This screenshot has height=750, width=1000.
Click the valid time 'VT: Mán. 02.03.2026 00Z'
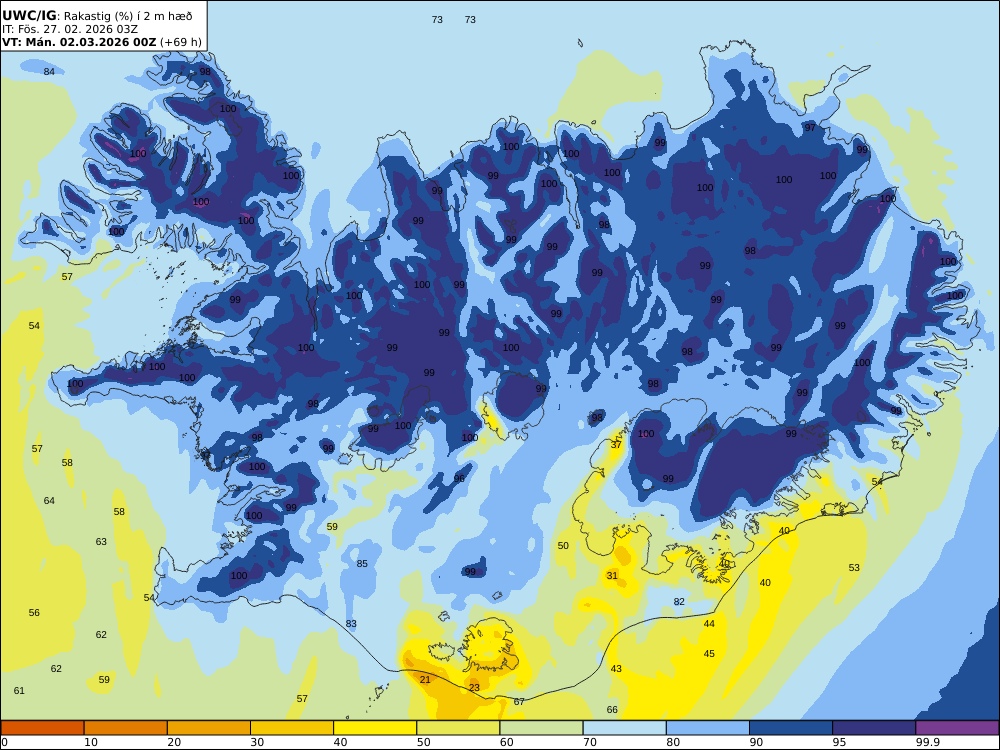coord(79,42)
